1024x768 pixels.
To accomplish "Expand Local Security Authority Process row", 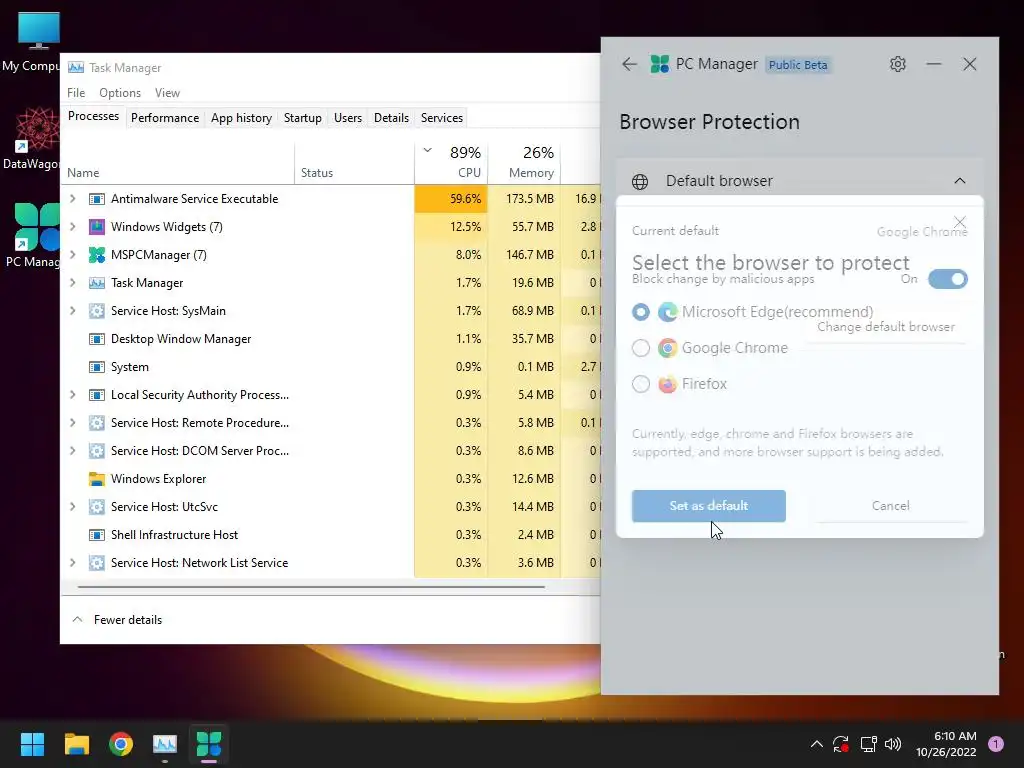I will 72,395.
